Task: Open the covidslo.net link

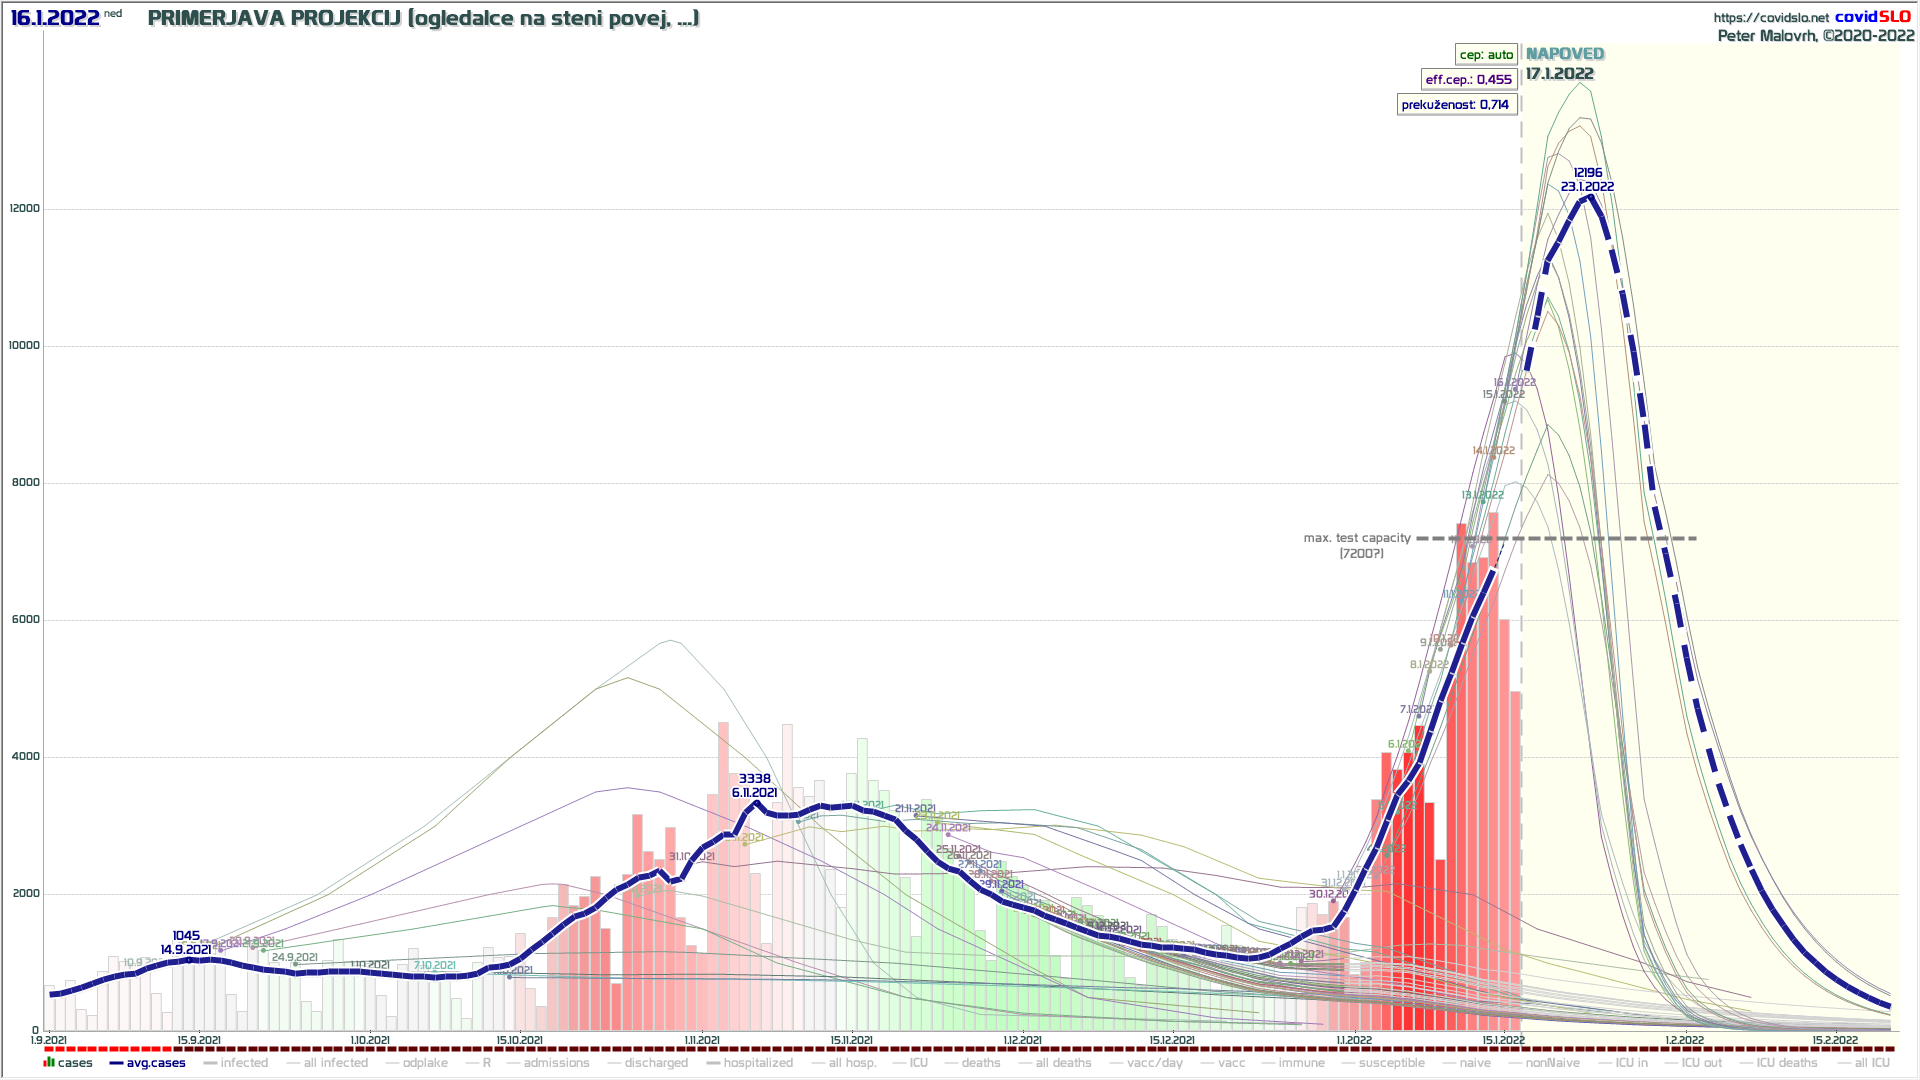Action: coord(1771,18)
